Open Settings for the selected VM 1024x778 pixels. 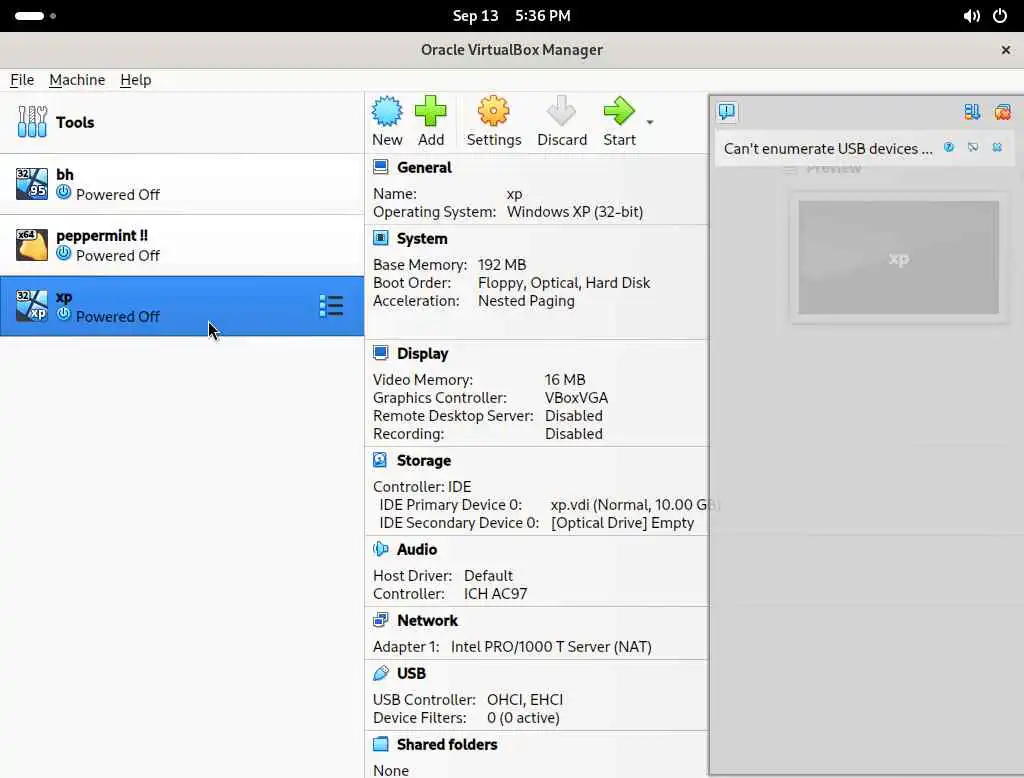point(494,122)
